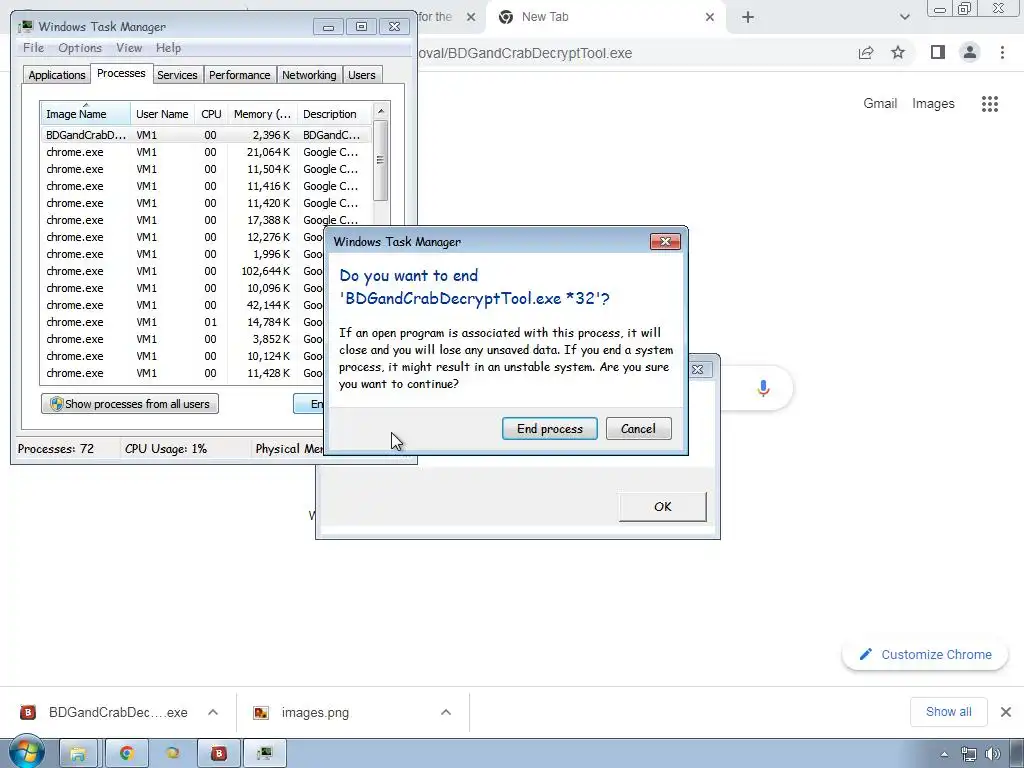Expand options for images.png download
The width and height of the screenshot is (1024, 768).
446,712
